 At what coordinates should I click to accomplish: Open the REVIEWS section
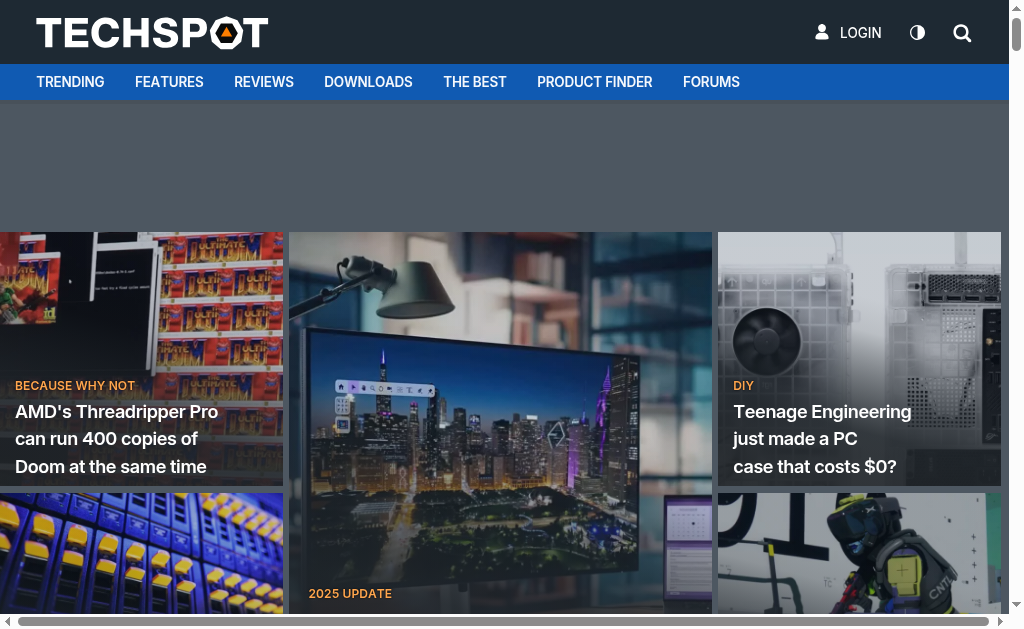264,82
